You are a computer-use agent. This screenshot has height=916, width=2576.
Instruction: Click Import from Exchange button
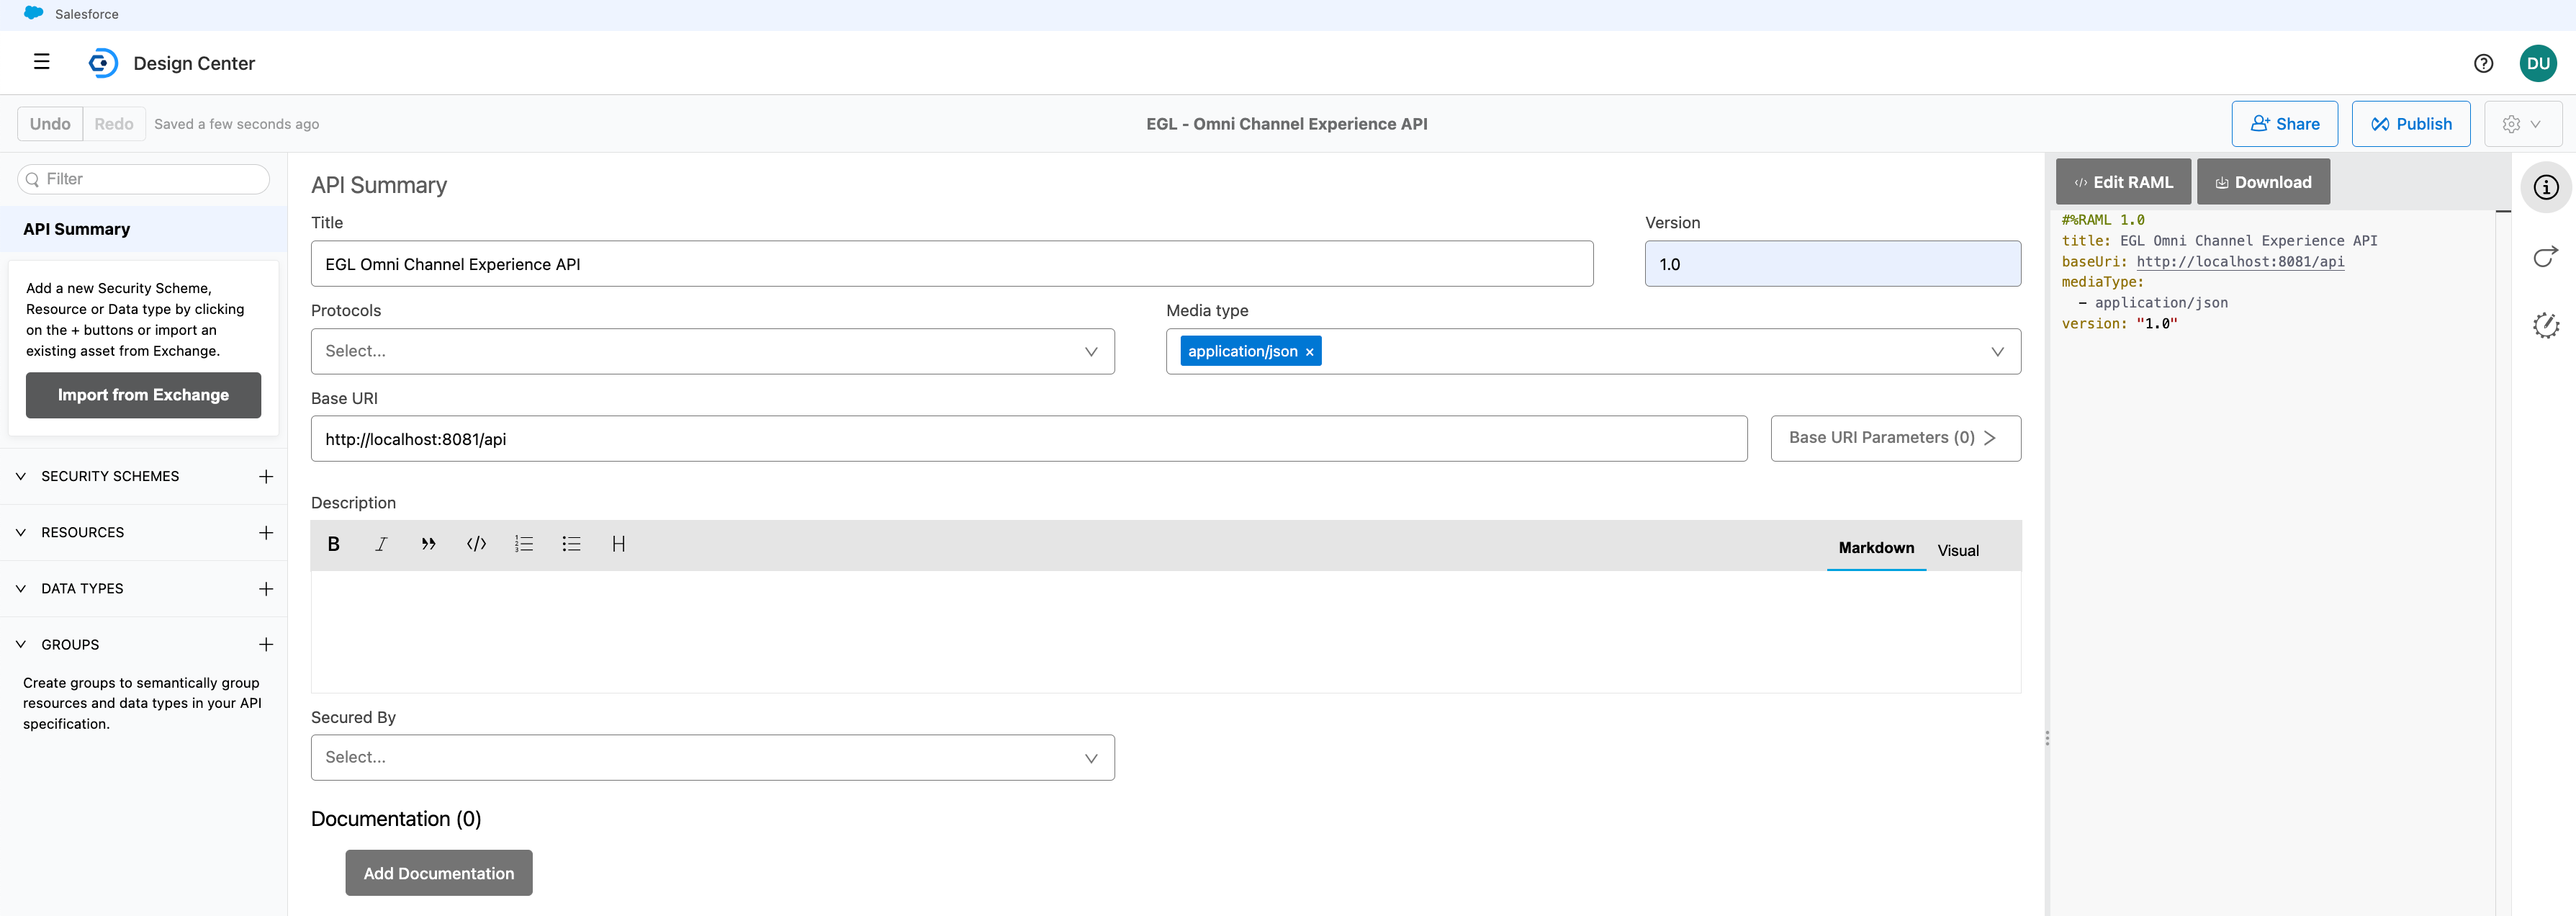(x=143, y=395)
